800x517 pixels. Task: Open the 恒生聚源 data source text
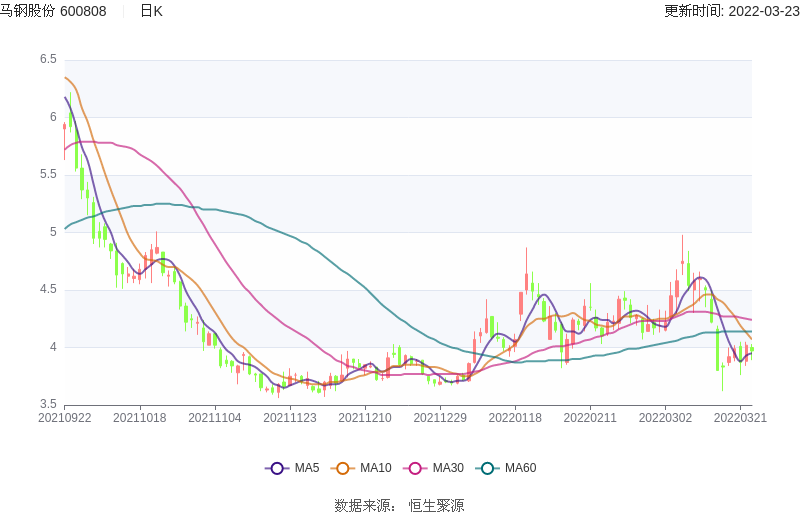(436, 506)
